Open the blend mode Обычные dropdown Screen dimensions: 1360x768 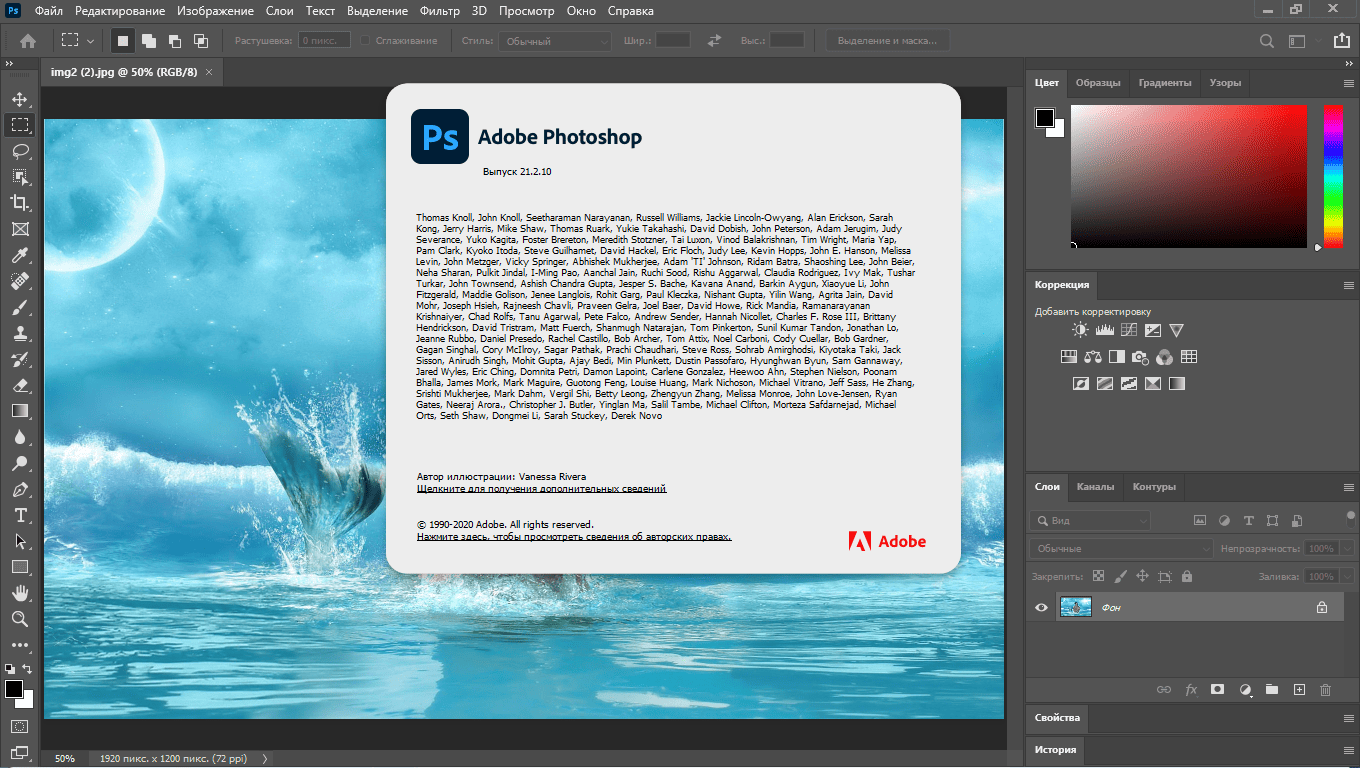click(x=1121, y=548)
